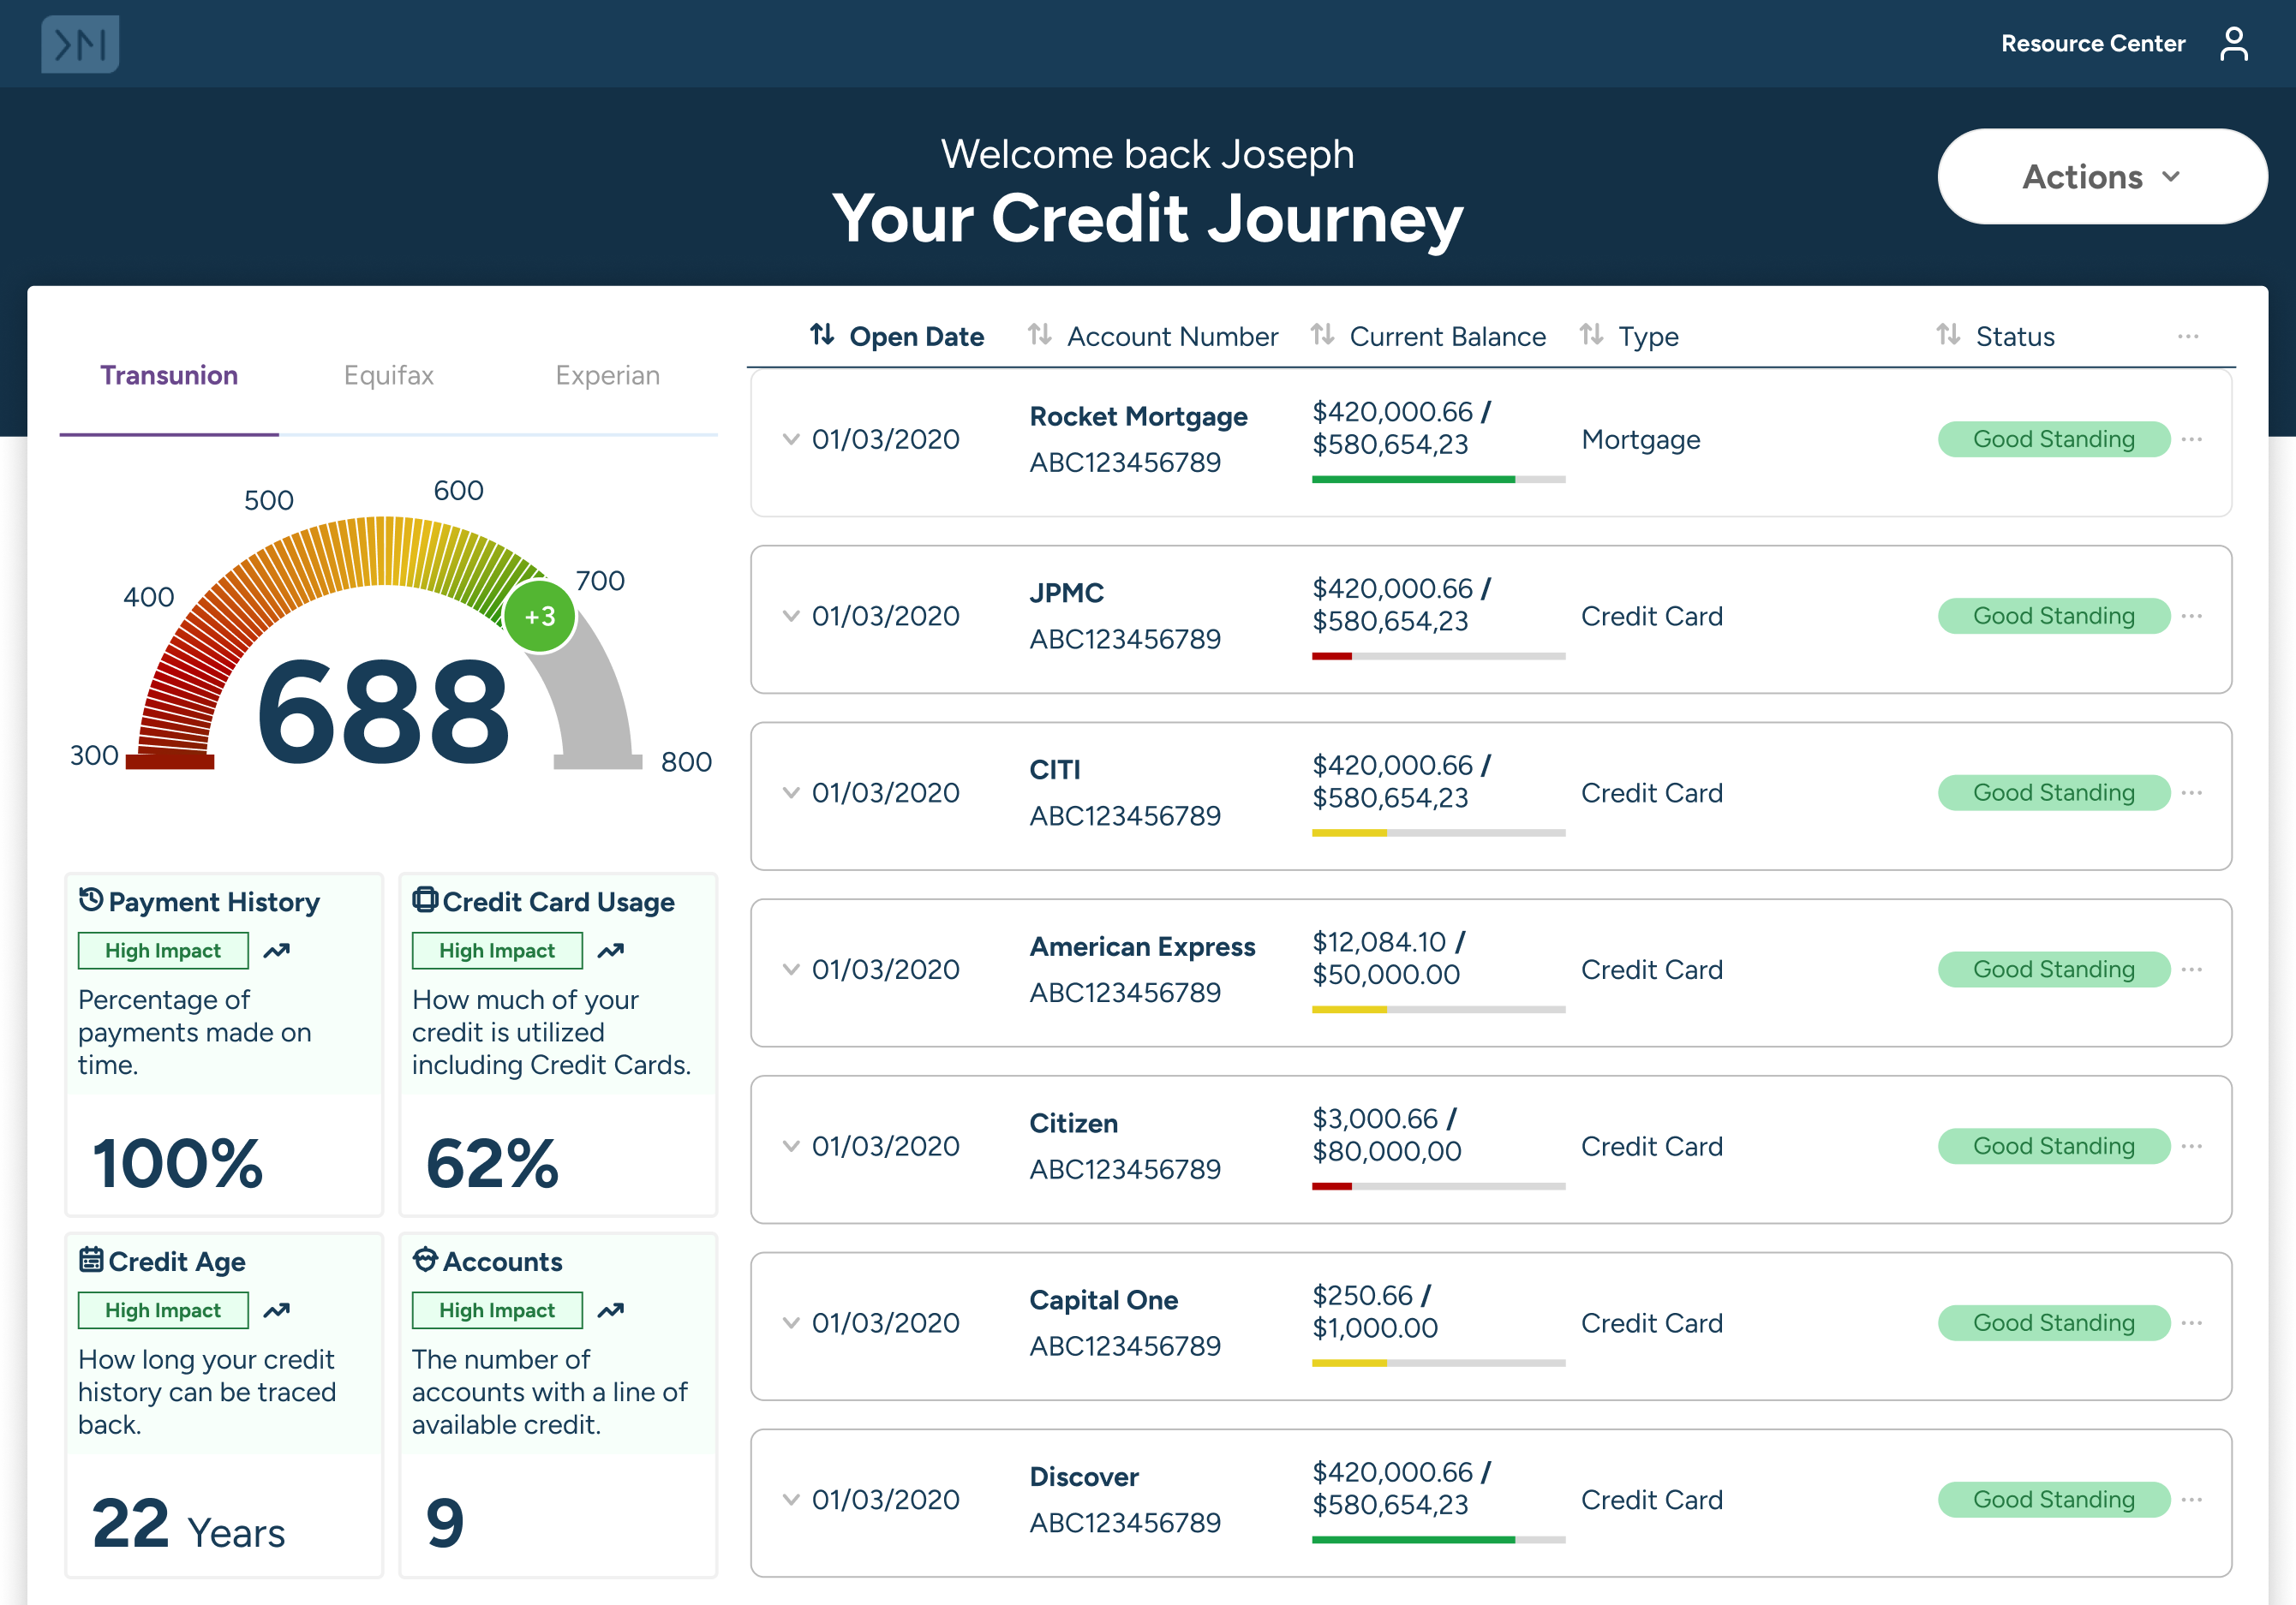
Task: Open the Discover row more options
Action: (x=2191, y=1499)
